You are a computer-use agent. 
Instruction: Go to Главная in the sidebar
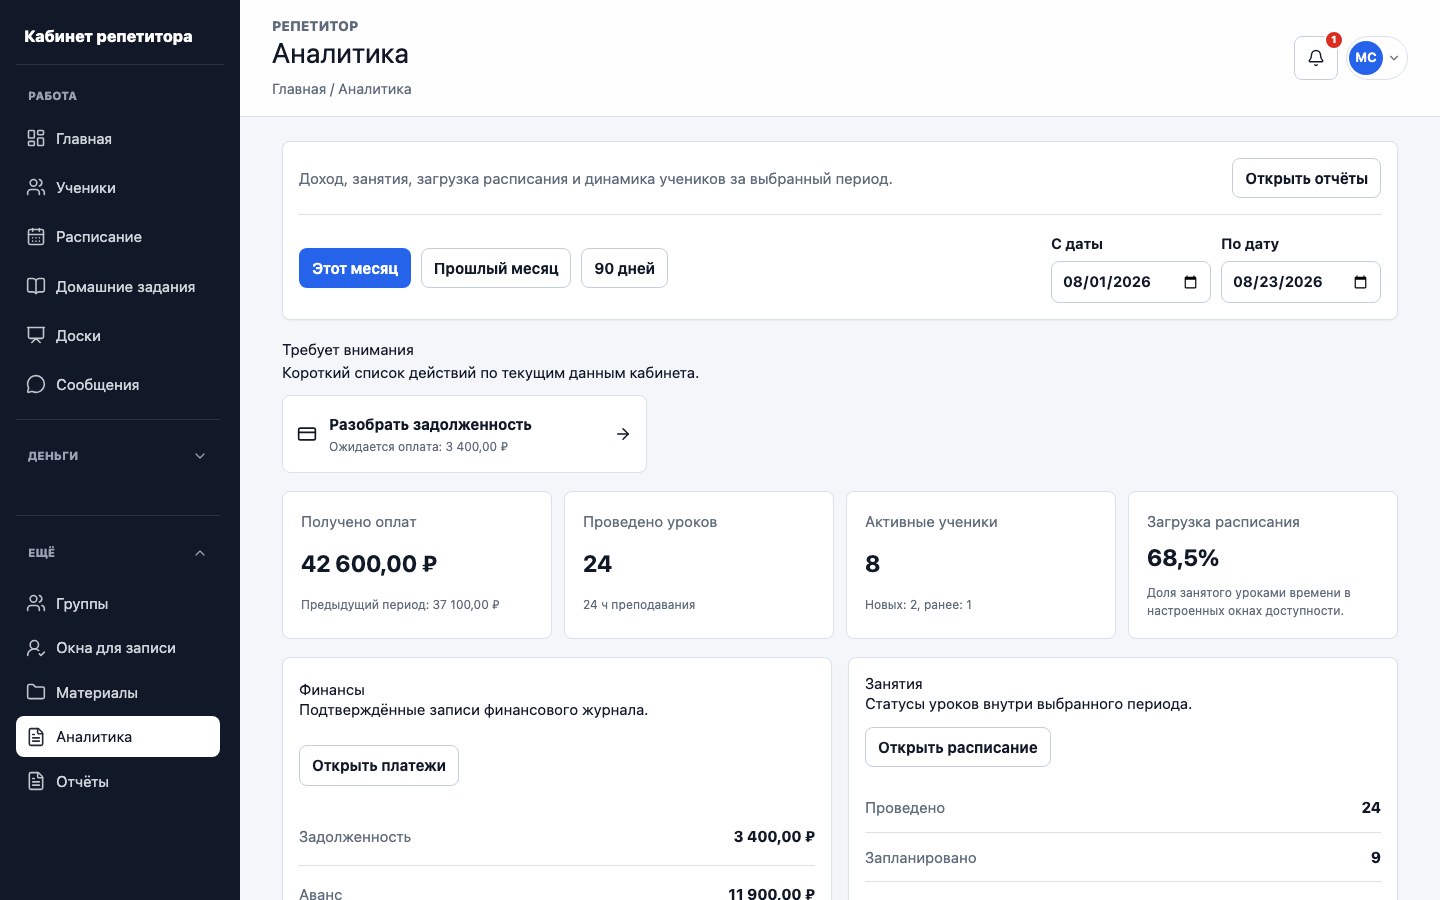(x=118, y=139)
